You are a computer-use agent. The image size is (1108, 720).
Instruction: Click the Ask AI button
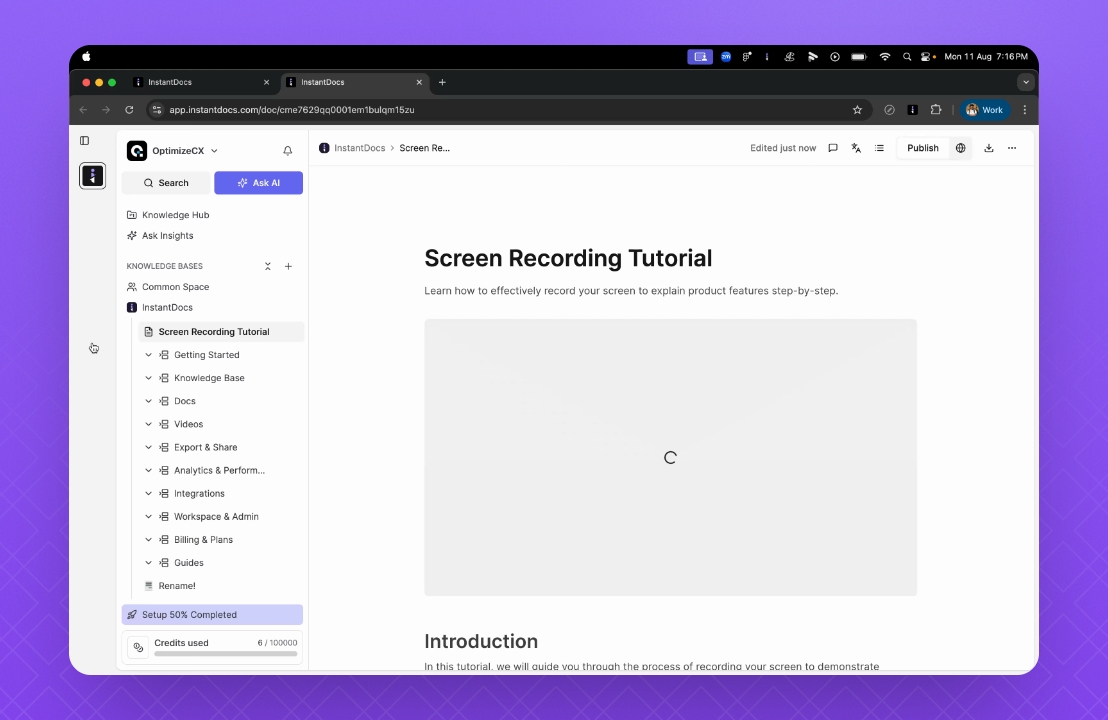pos(258,183)
